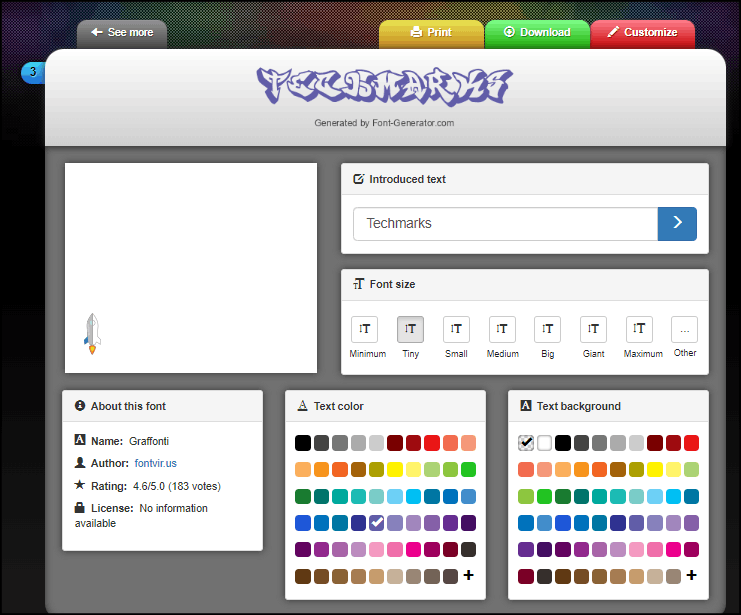The image size is (741, 615).
Task: Pick the Medium font size icon
Action: [502, 329]
